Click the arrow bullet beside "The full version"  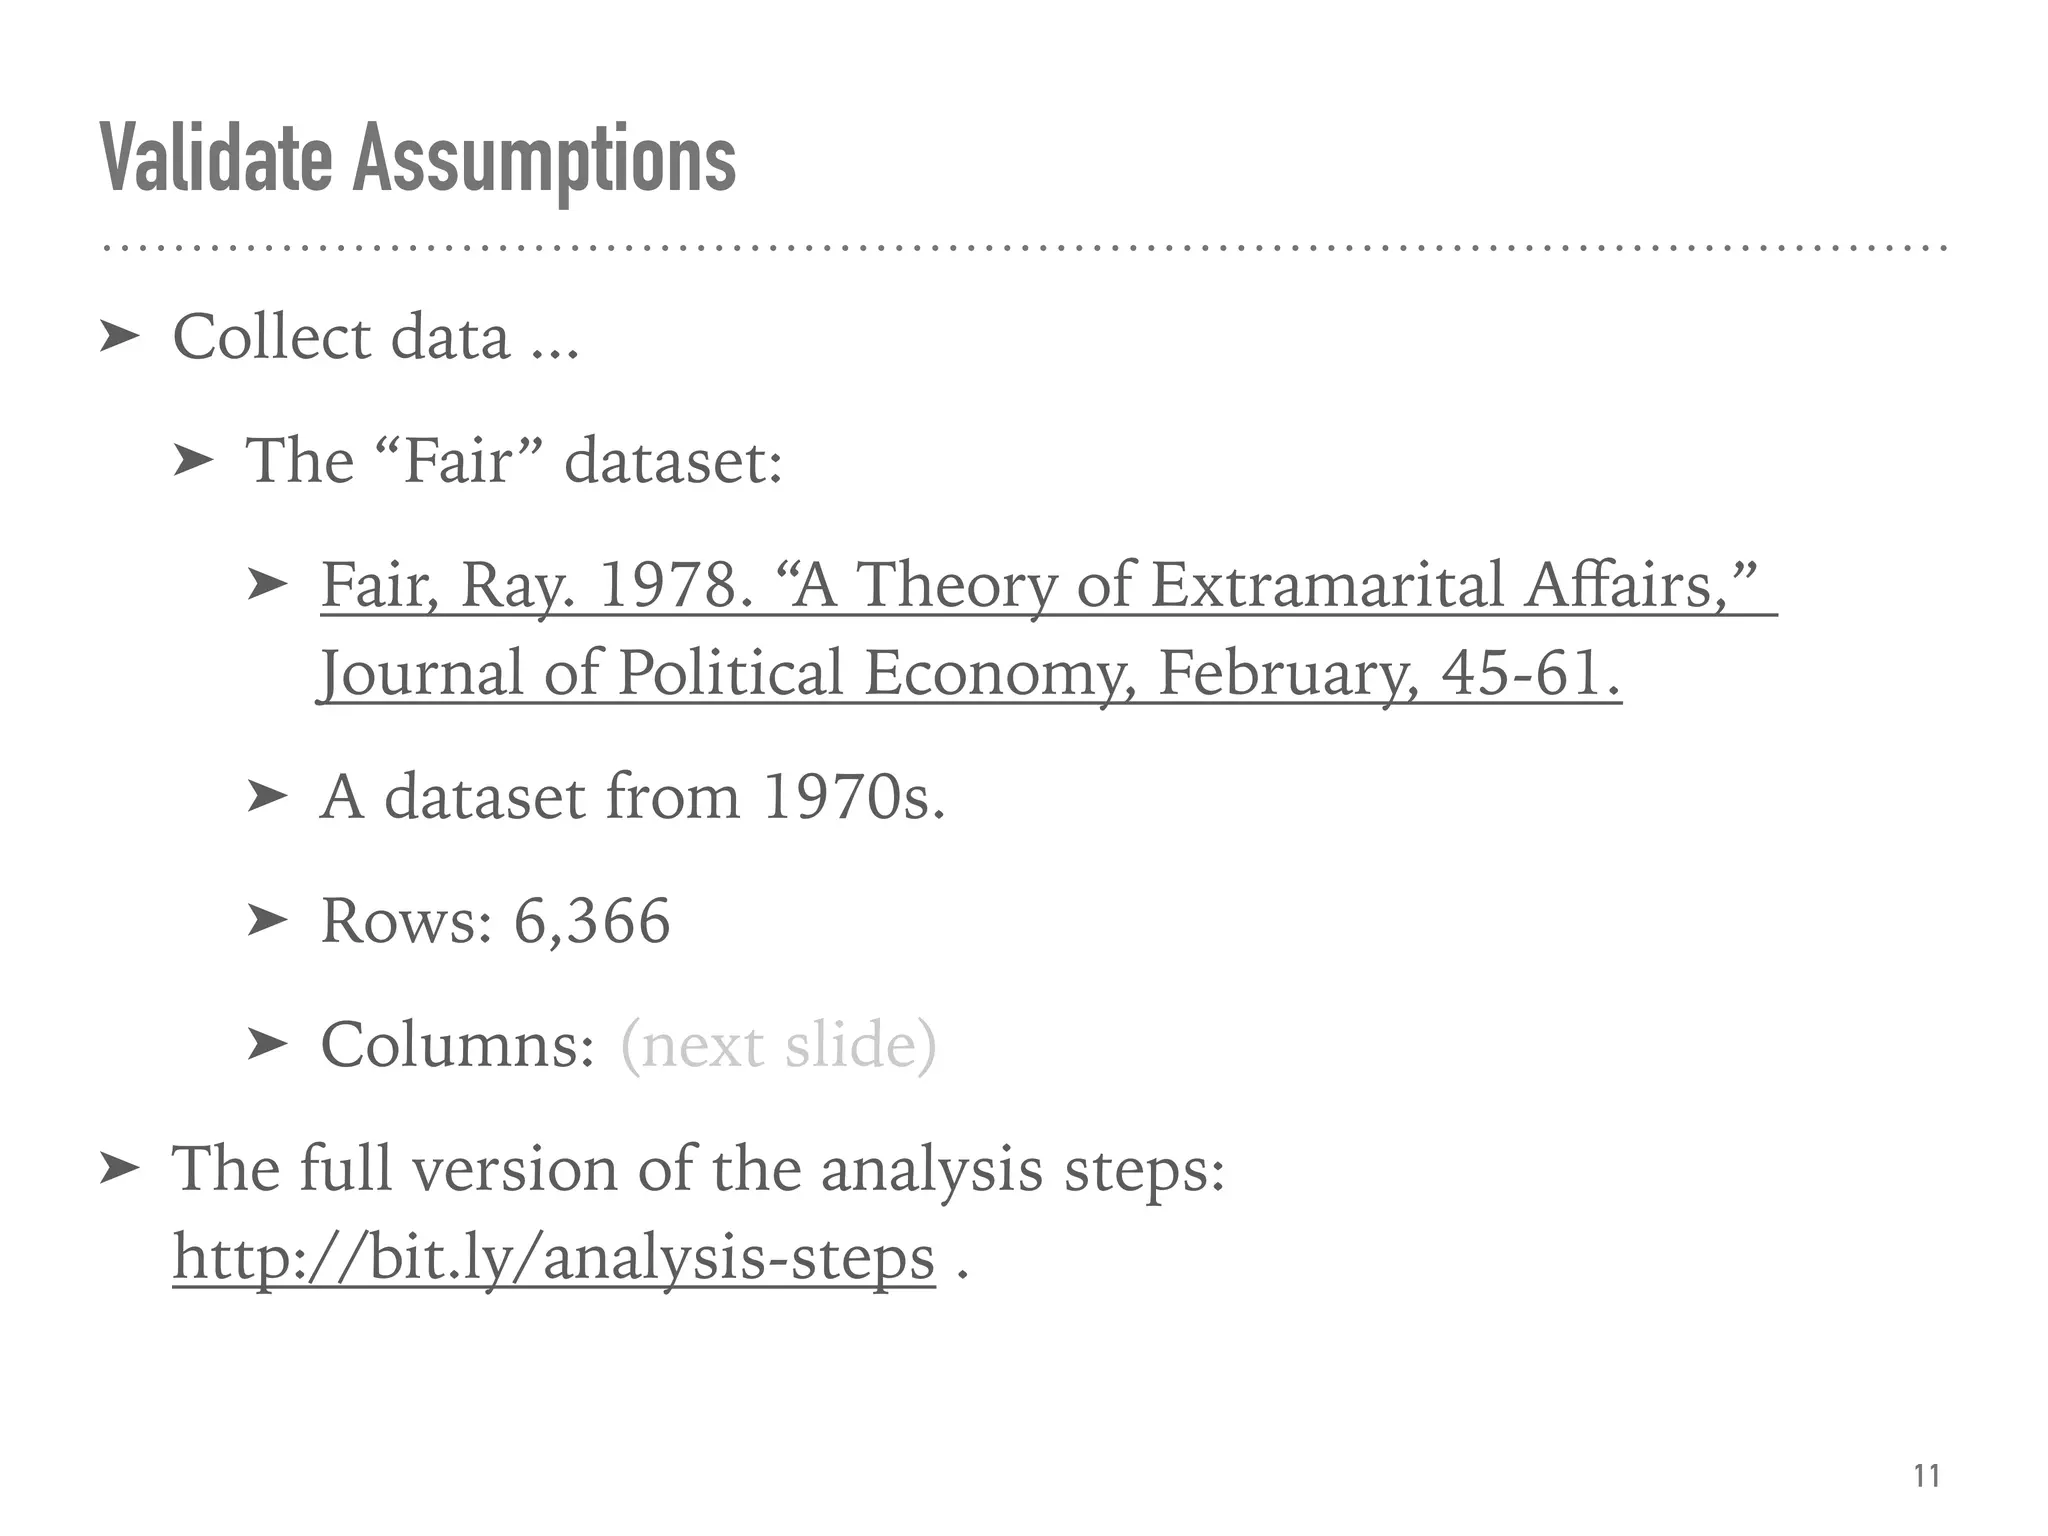(x=119, y=1168)
